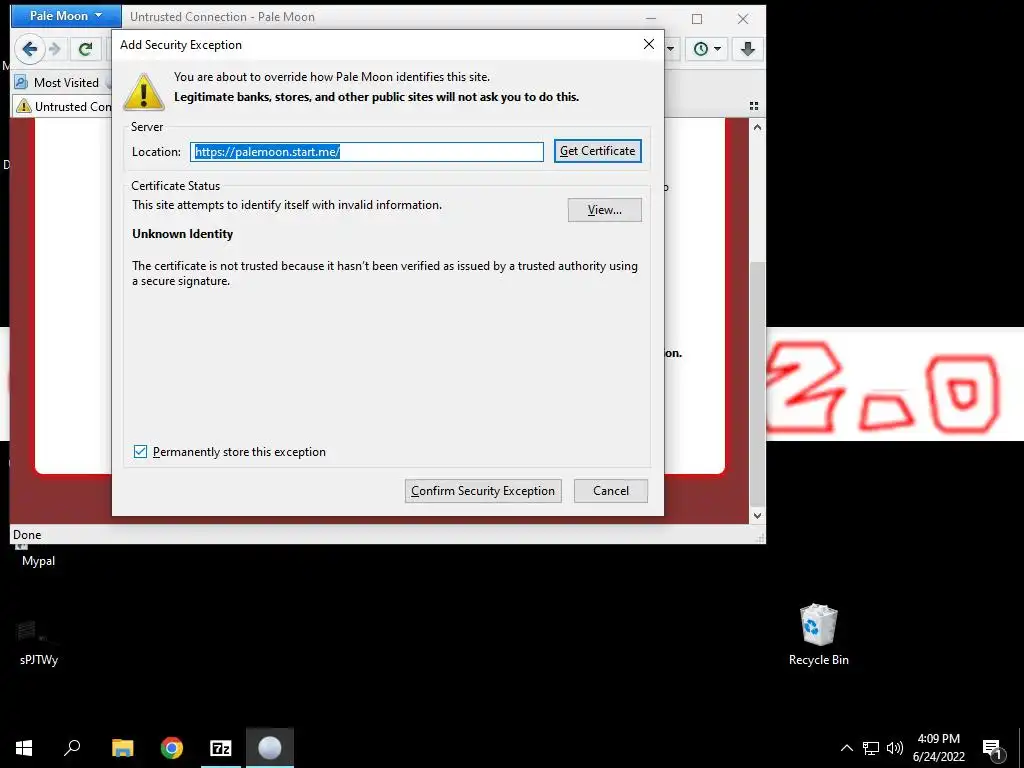This screenshot has height=768, width=1024.
Task: Open the Downloads arrow icon in toolbar
Action: coord(748,48)
